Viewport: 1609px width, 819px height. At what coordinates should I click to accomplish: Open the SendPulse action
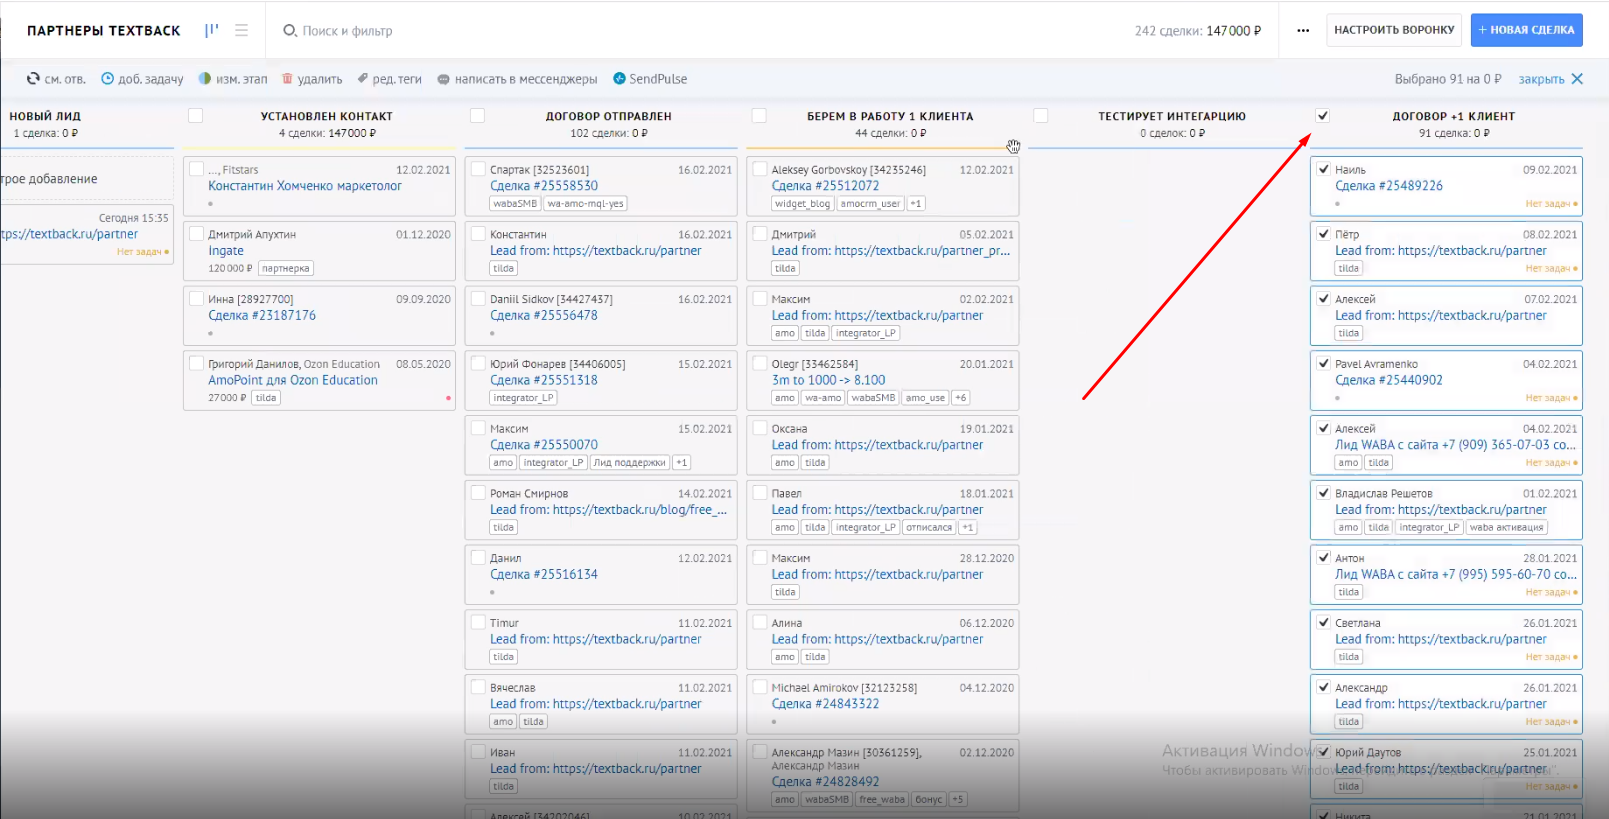click(650, 79)
